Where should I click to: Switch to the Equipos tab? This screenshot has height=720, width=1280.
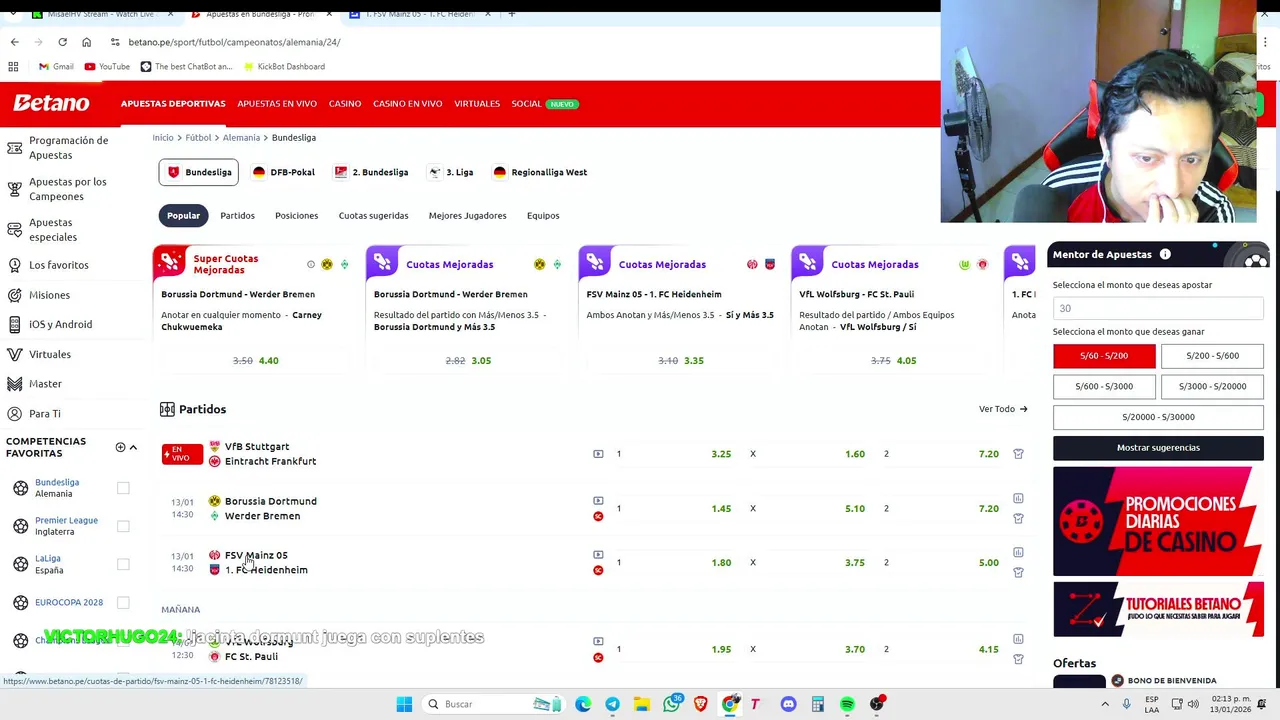tap(543, 215)
